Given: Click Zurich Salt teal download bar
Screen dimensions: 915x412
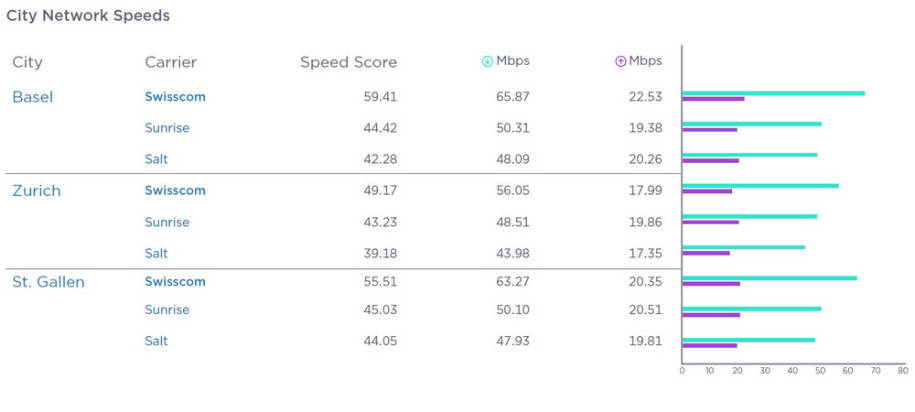Looking at the screenshot, I should 743,247.
